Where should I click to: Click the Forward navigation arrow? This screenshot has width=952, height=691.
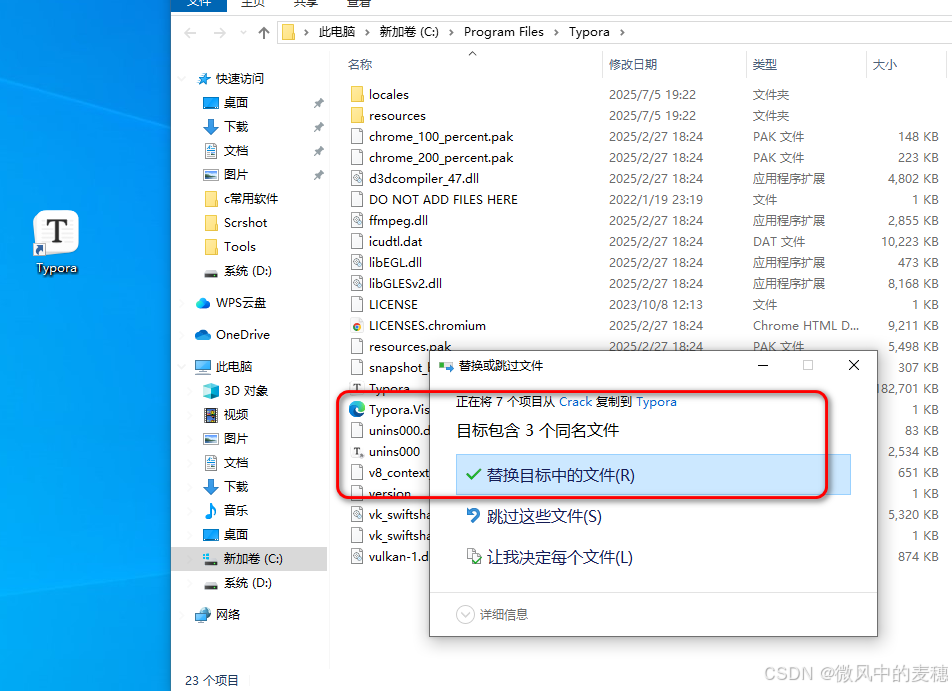pos(219,33)
